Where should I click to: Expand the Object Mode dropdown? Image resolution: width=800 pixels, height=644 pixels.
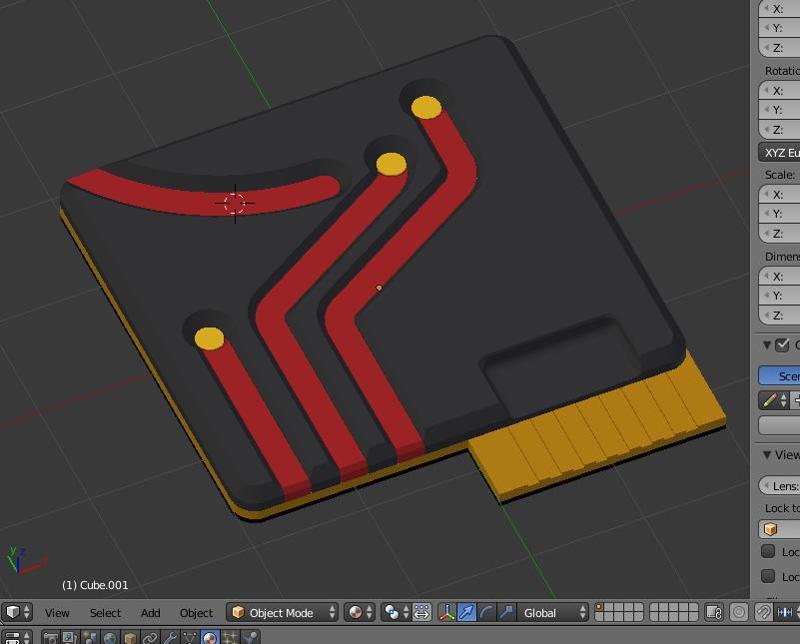pyautogui.click(x=283, y=612)
